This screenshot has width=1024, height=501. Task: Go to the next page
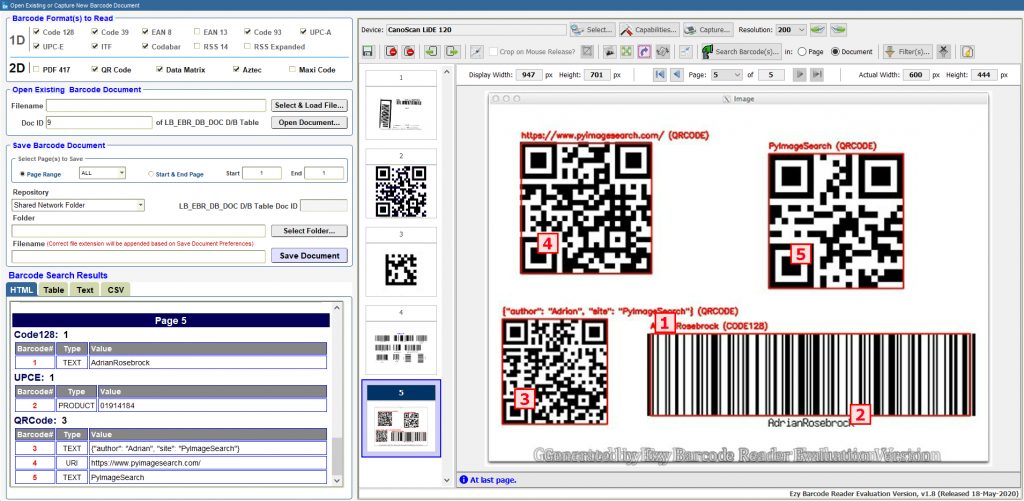[x=799, y=75]
